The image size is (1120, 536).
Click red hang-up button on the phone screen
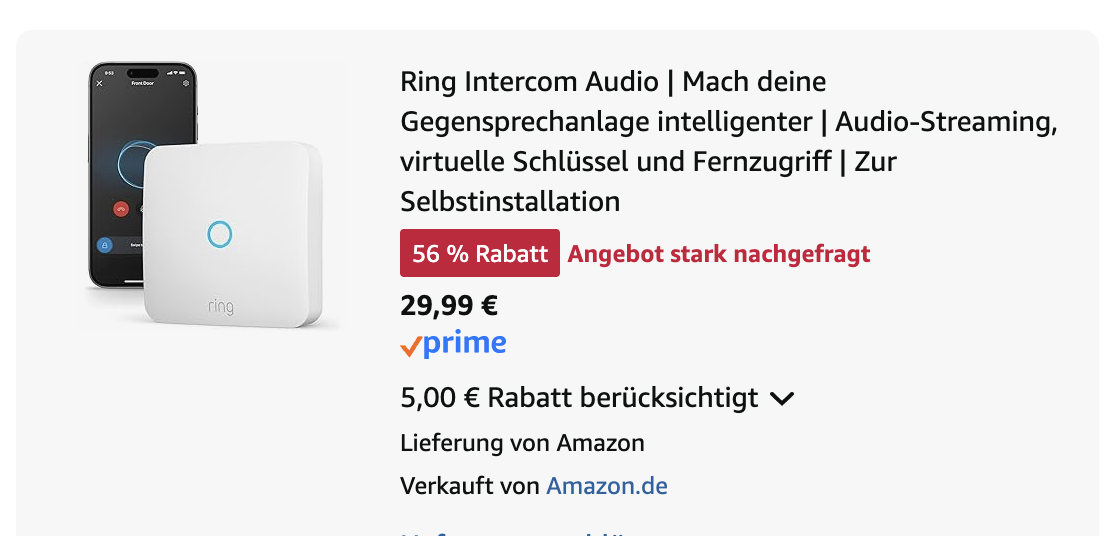tap(122, 209)
